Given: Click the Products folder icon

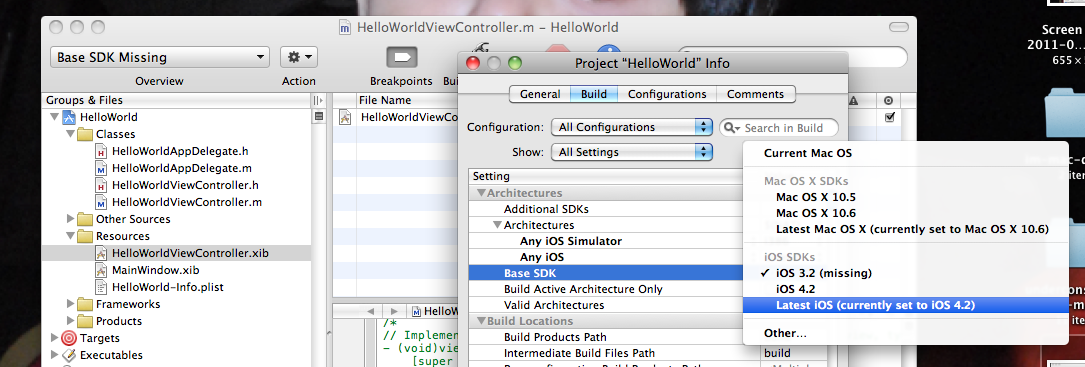Looking at the screenshot, I should coord(84,321).
